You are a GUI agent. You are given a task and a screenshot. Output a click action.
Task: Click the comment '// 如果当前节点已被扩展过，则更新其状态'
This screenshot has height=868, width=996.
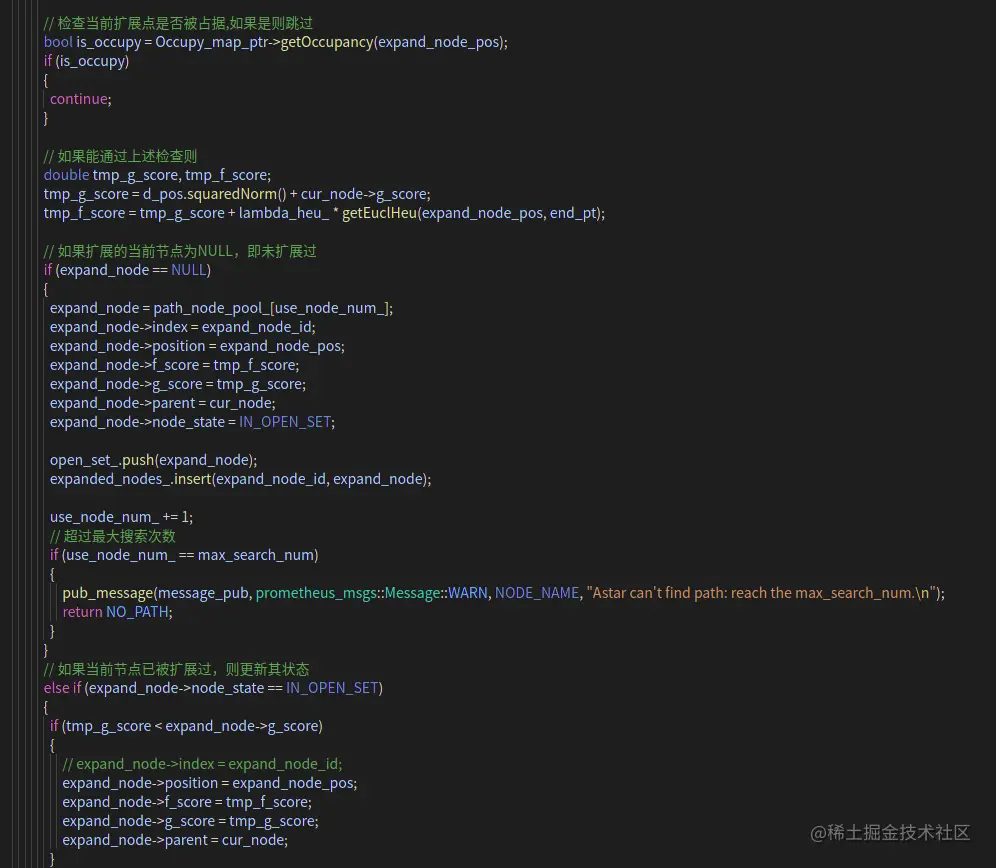tap(176, 669)
